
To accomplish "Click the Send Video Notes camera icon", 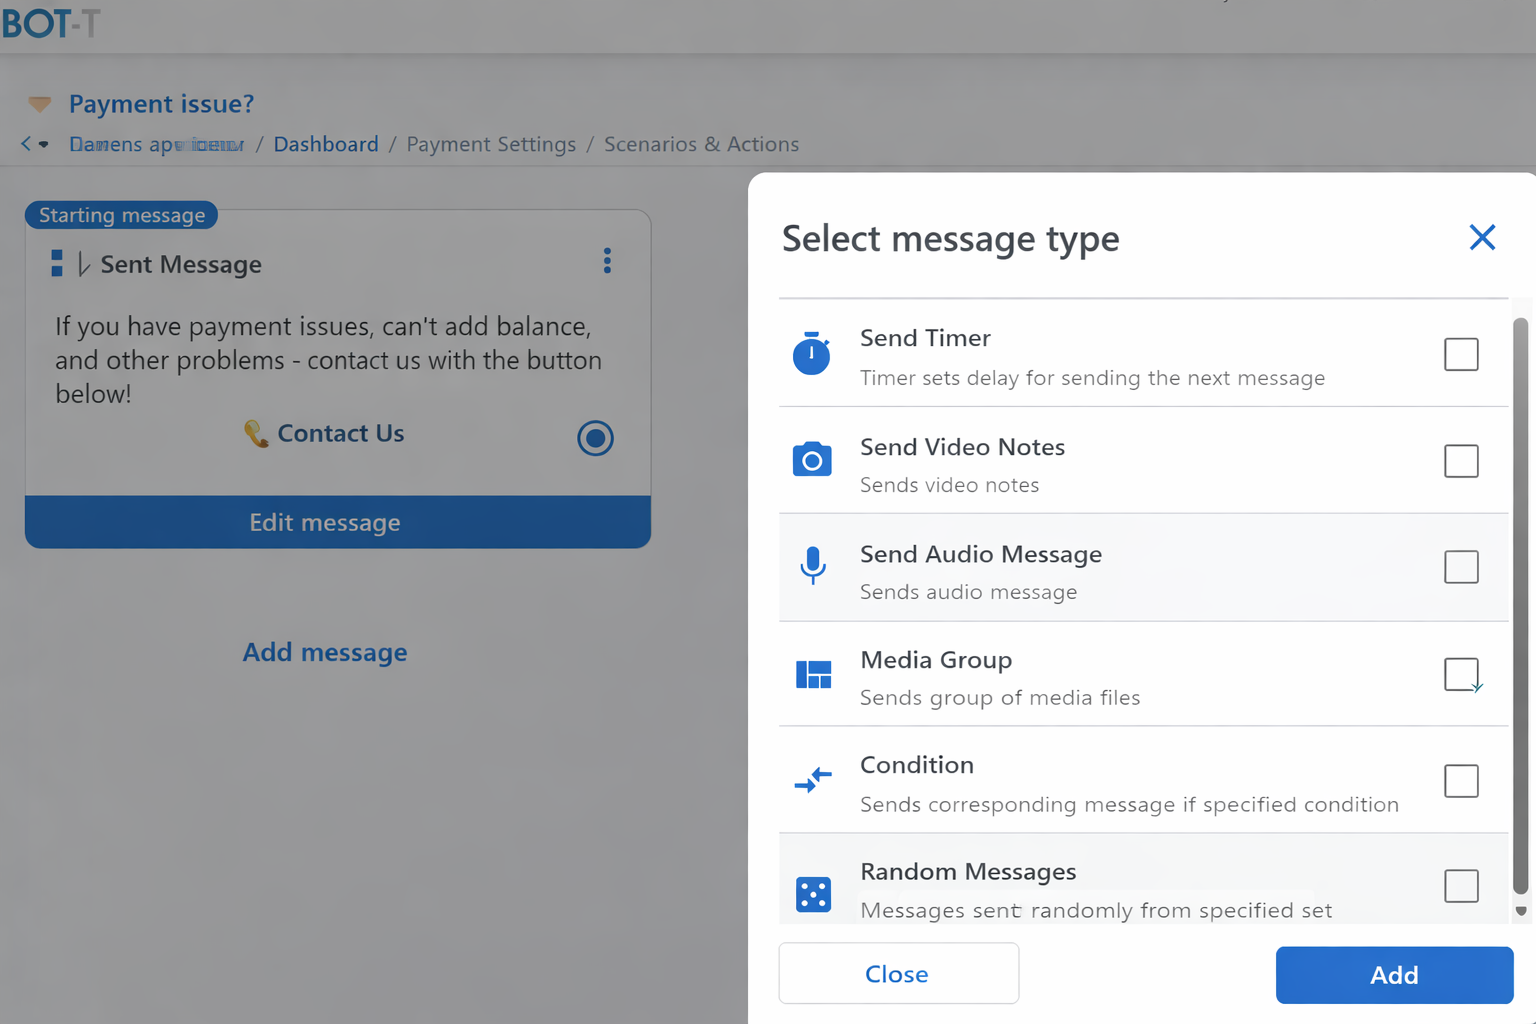I will click(x=812, y=460).
